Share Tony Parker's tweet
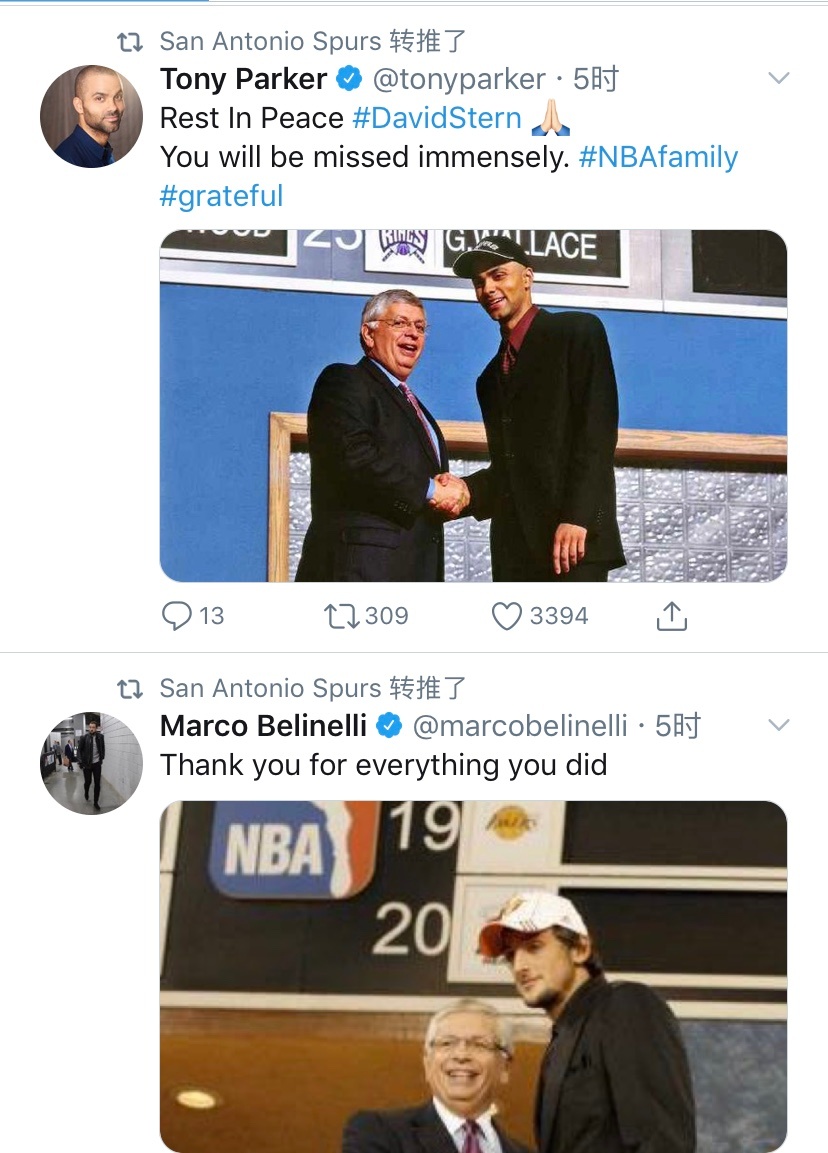Screen dimensions: 828x1153 click(x=671, y=616)
